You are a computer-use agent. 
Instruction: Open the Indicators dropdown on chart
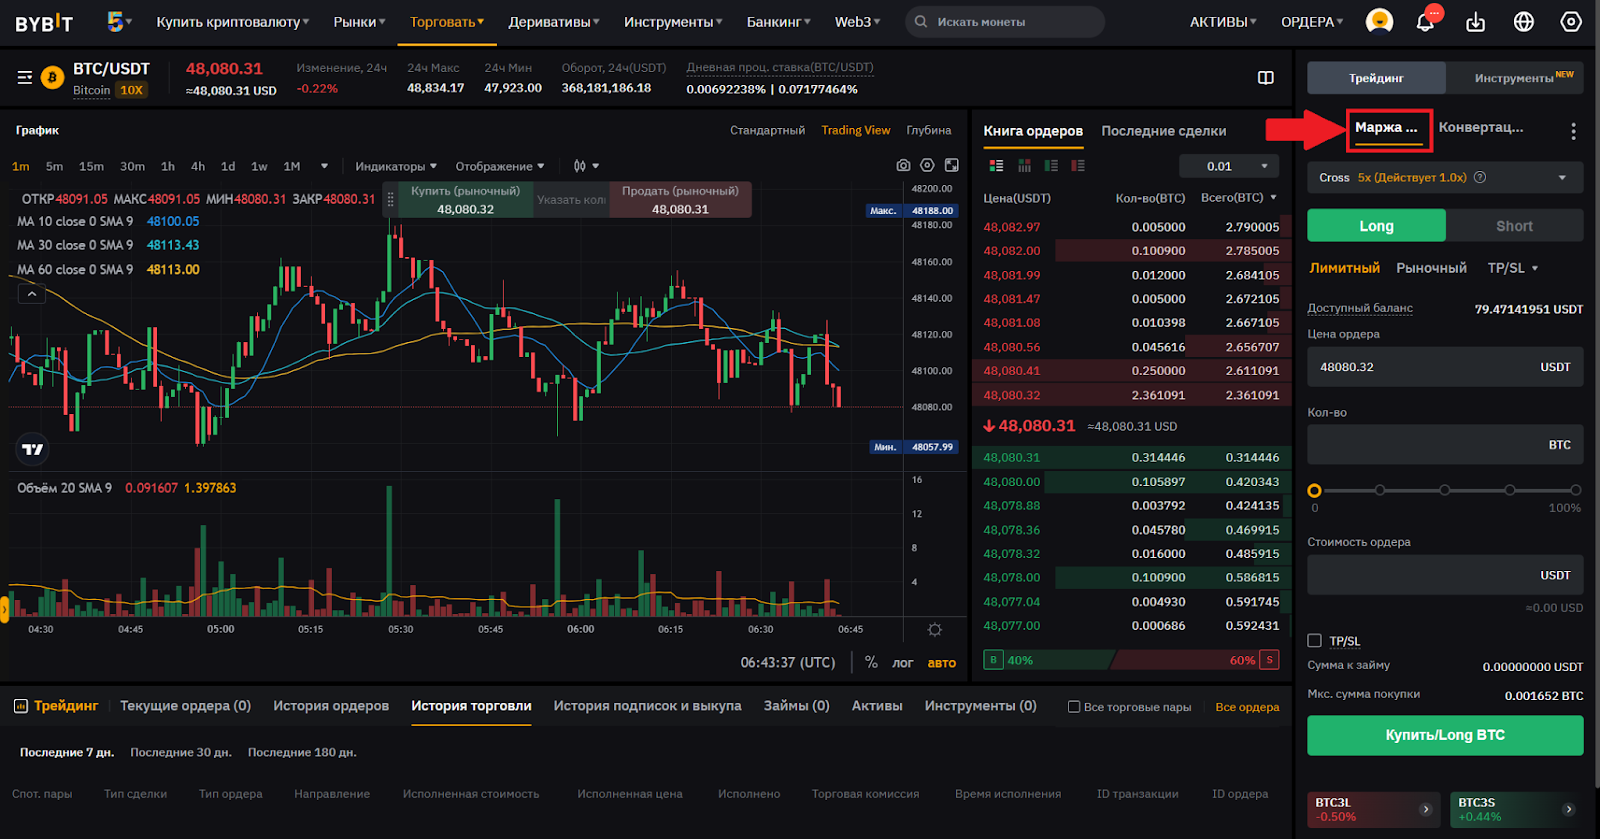396,166
